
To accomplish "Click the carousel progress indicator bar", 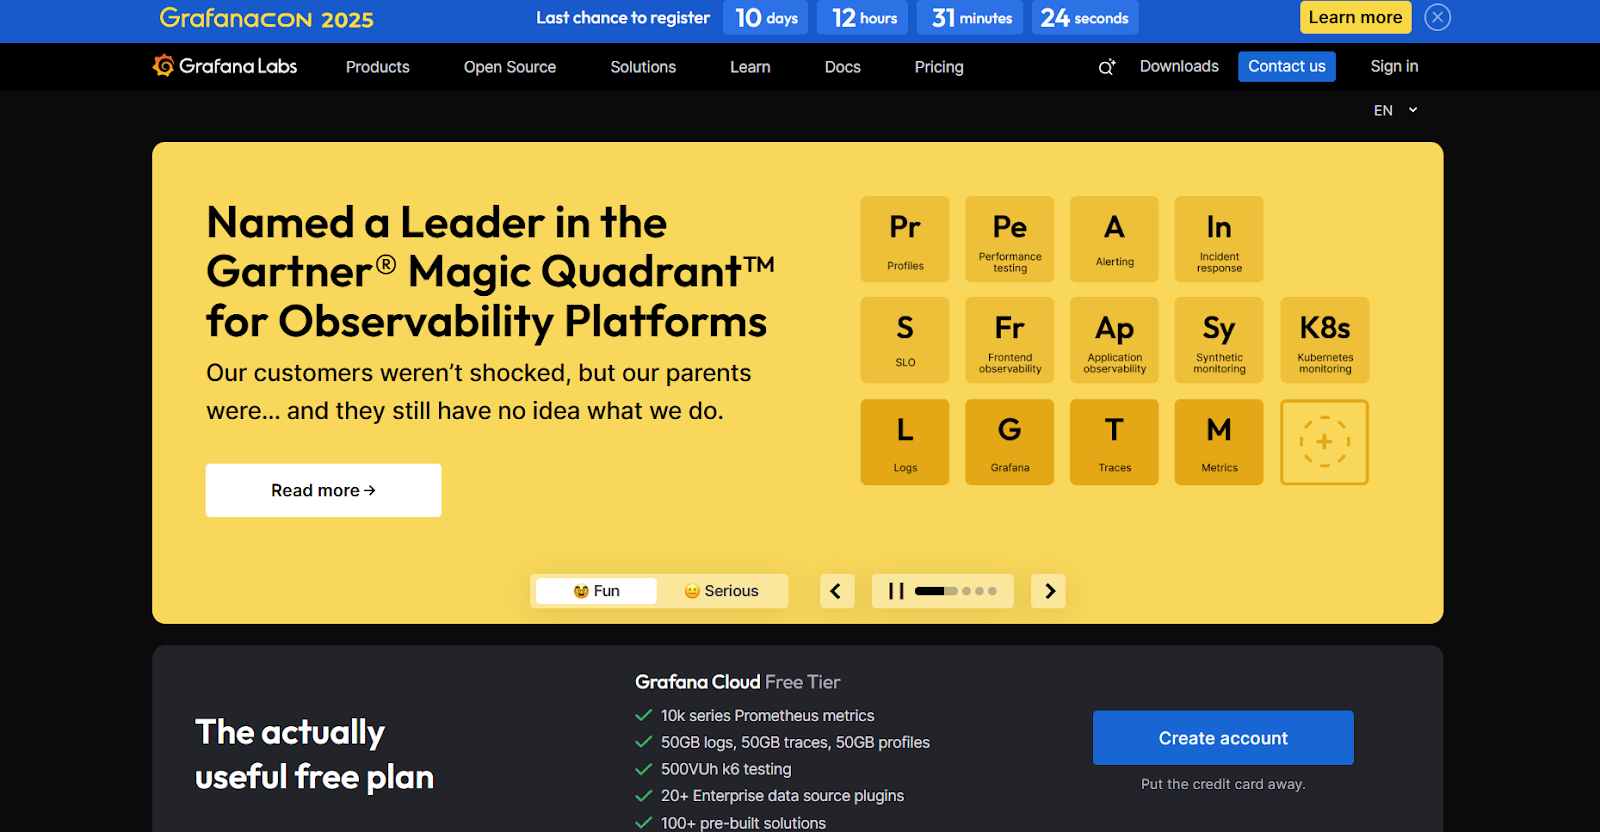I will coord(936,591).
